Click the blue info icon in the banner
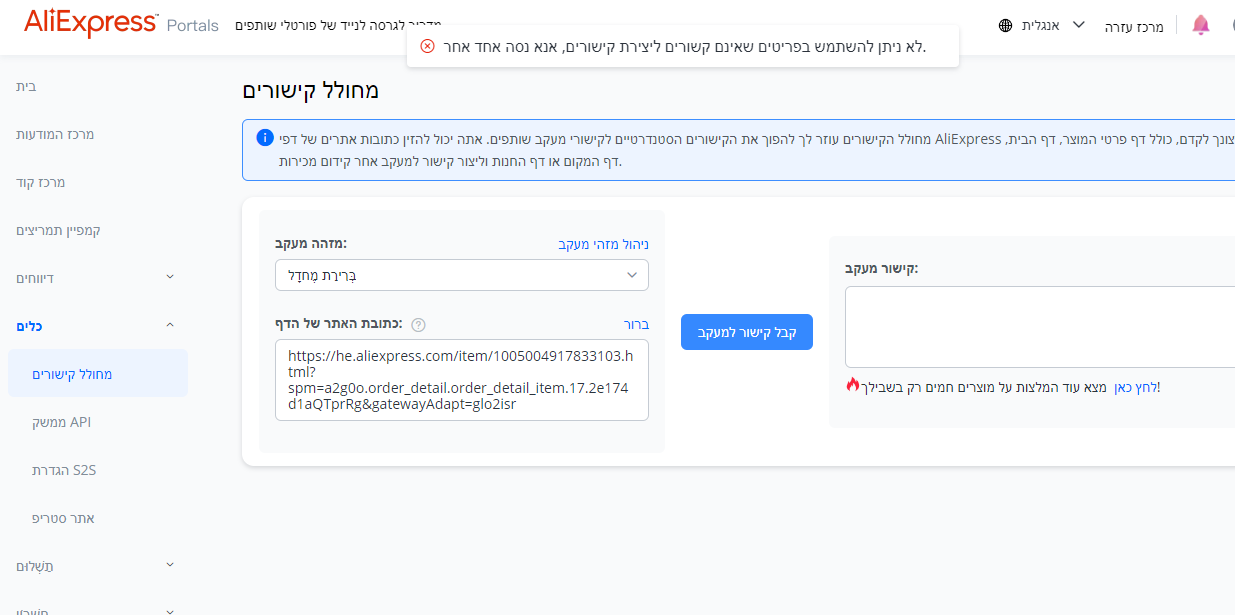The height and width of the screenshot is (615, 1235). [265, 137]
